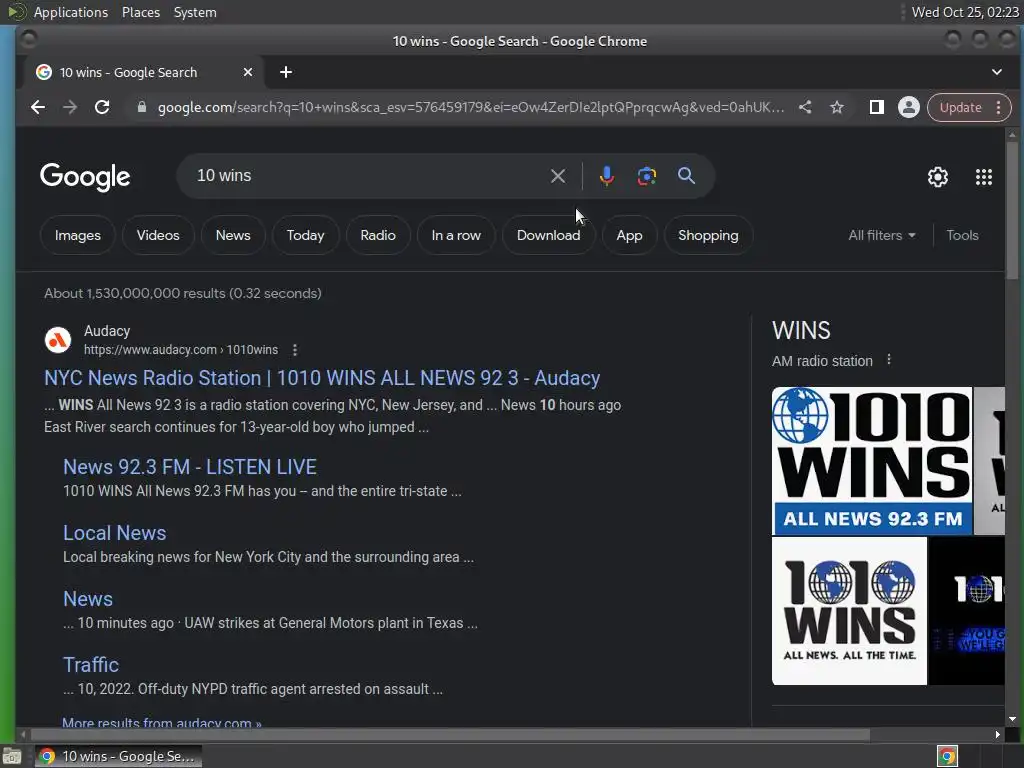Open the Applications menu
Image resolution: width=1024 pixels, height=768 pixels.
point(71,12)
